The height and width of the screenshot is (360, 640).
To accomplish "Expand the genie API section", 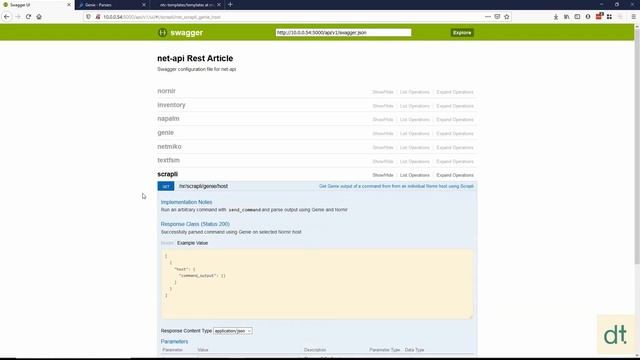I will click(166, 133).
